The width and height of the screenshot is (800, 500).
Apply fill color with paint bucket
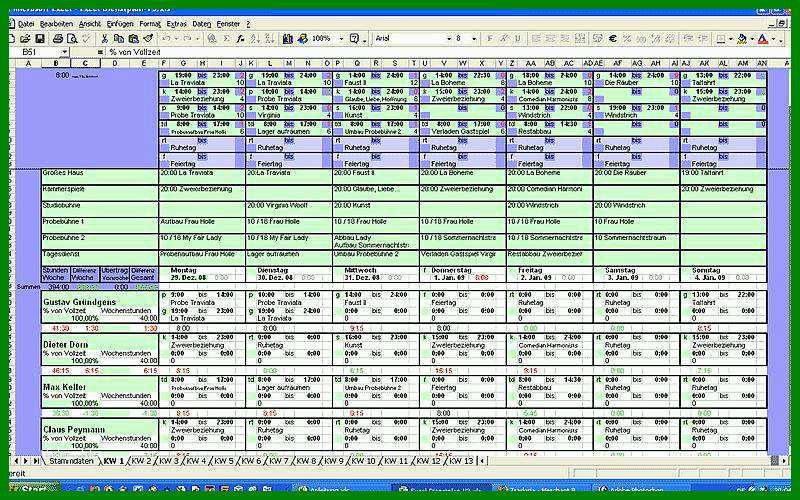coord(742,39)
